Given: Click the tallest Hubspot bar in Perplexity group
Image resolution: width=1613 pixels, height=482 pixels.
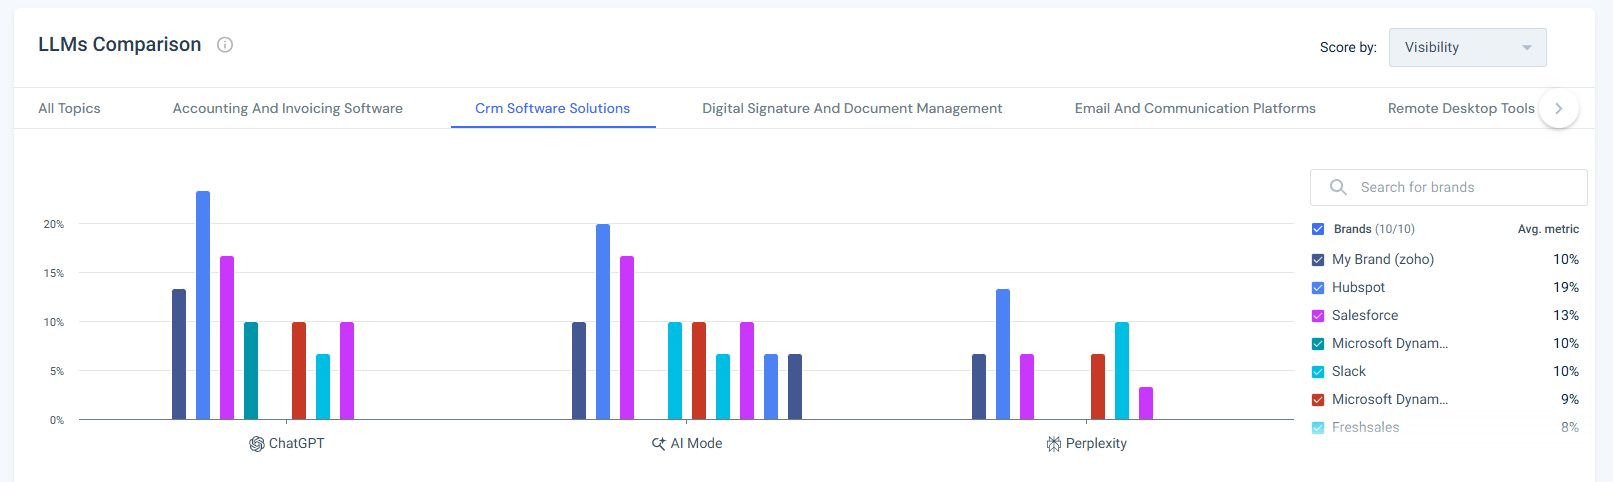Looking at the screenshot, I should [x=1003, y=354].
